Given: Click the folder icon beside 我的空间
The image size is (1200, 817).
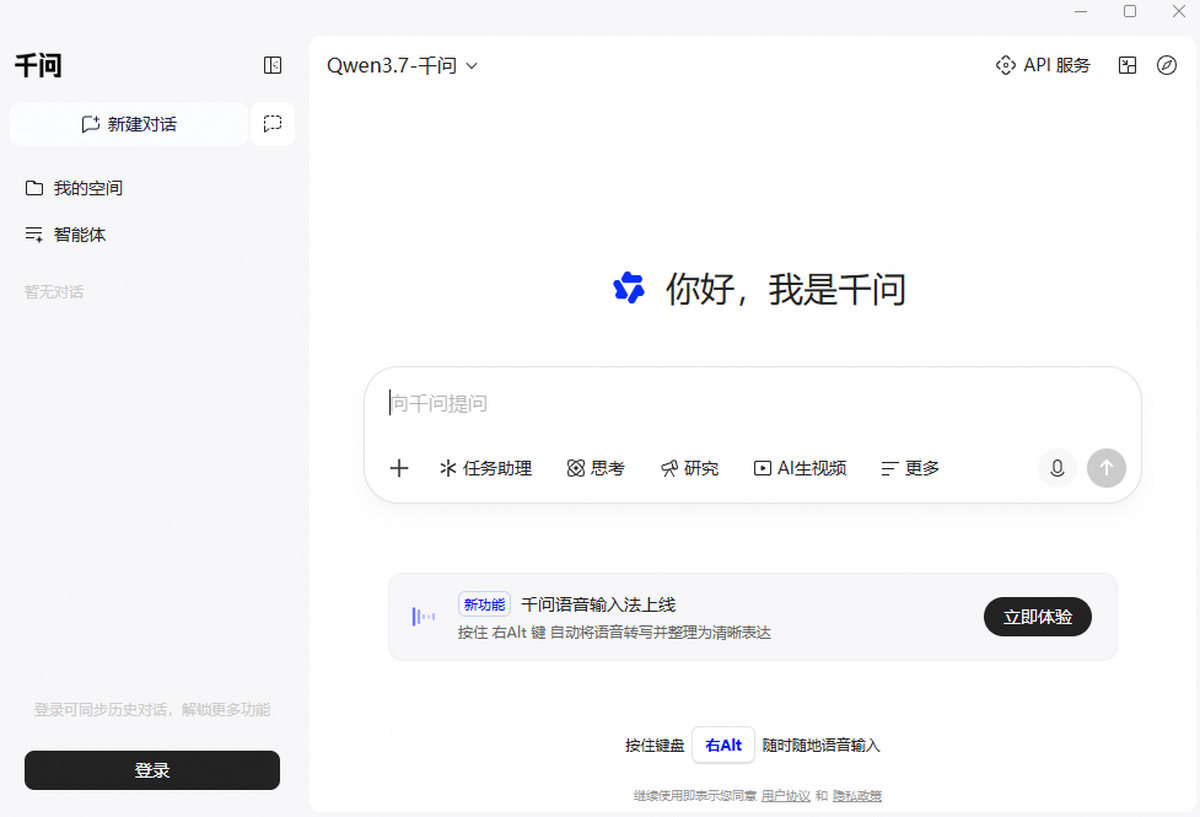Looking at the screenshot, I should coord(34,188).
